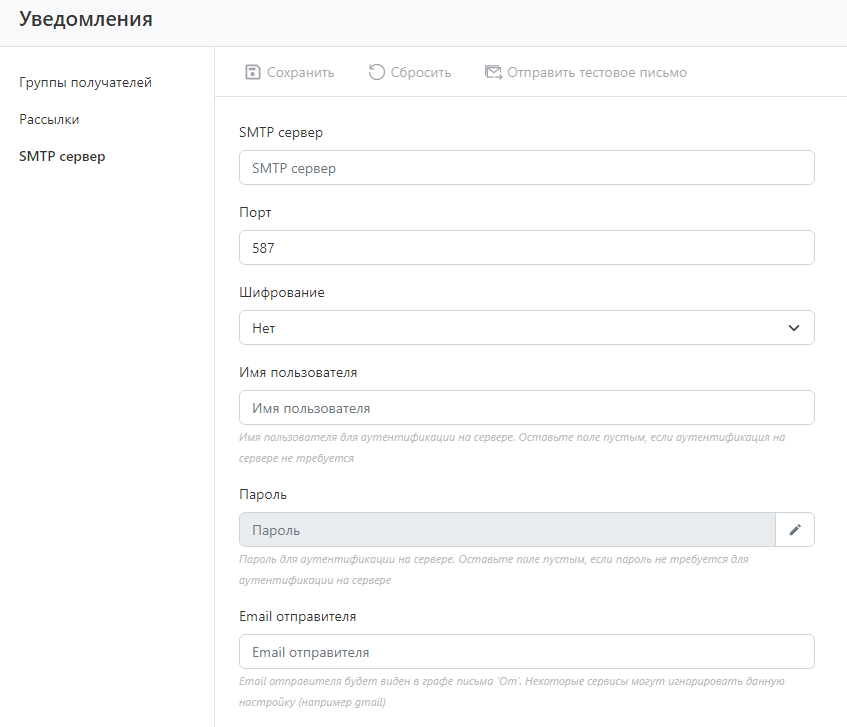This screenshot has width=847, height=727.
Task: Focus the SMTP сервер text input
Action: click(526, 168)
